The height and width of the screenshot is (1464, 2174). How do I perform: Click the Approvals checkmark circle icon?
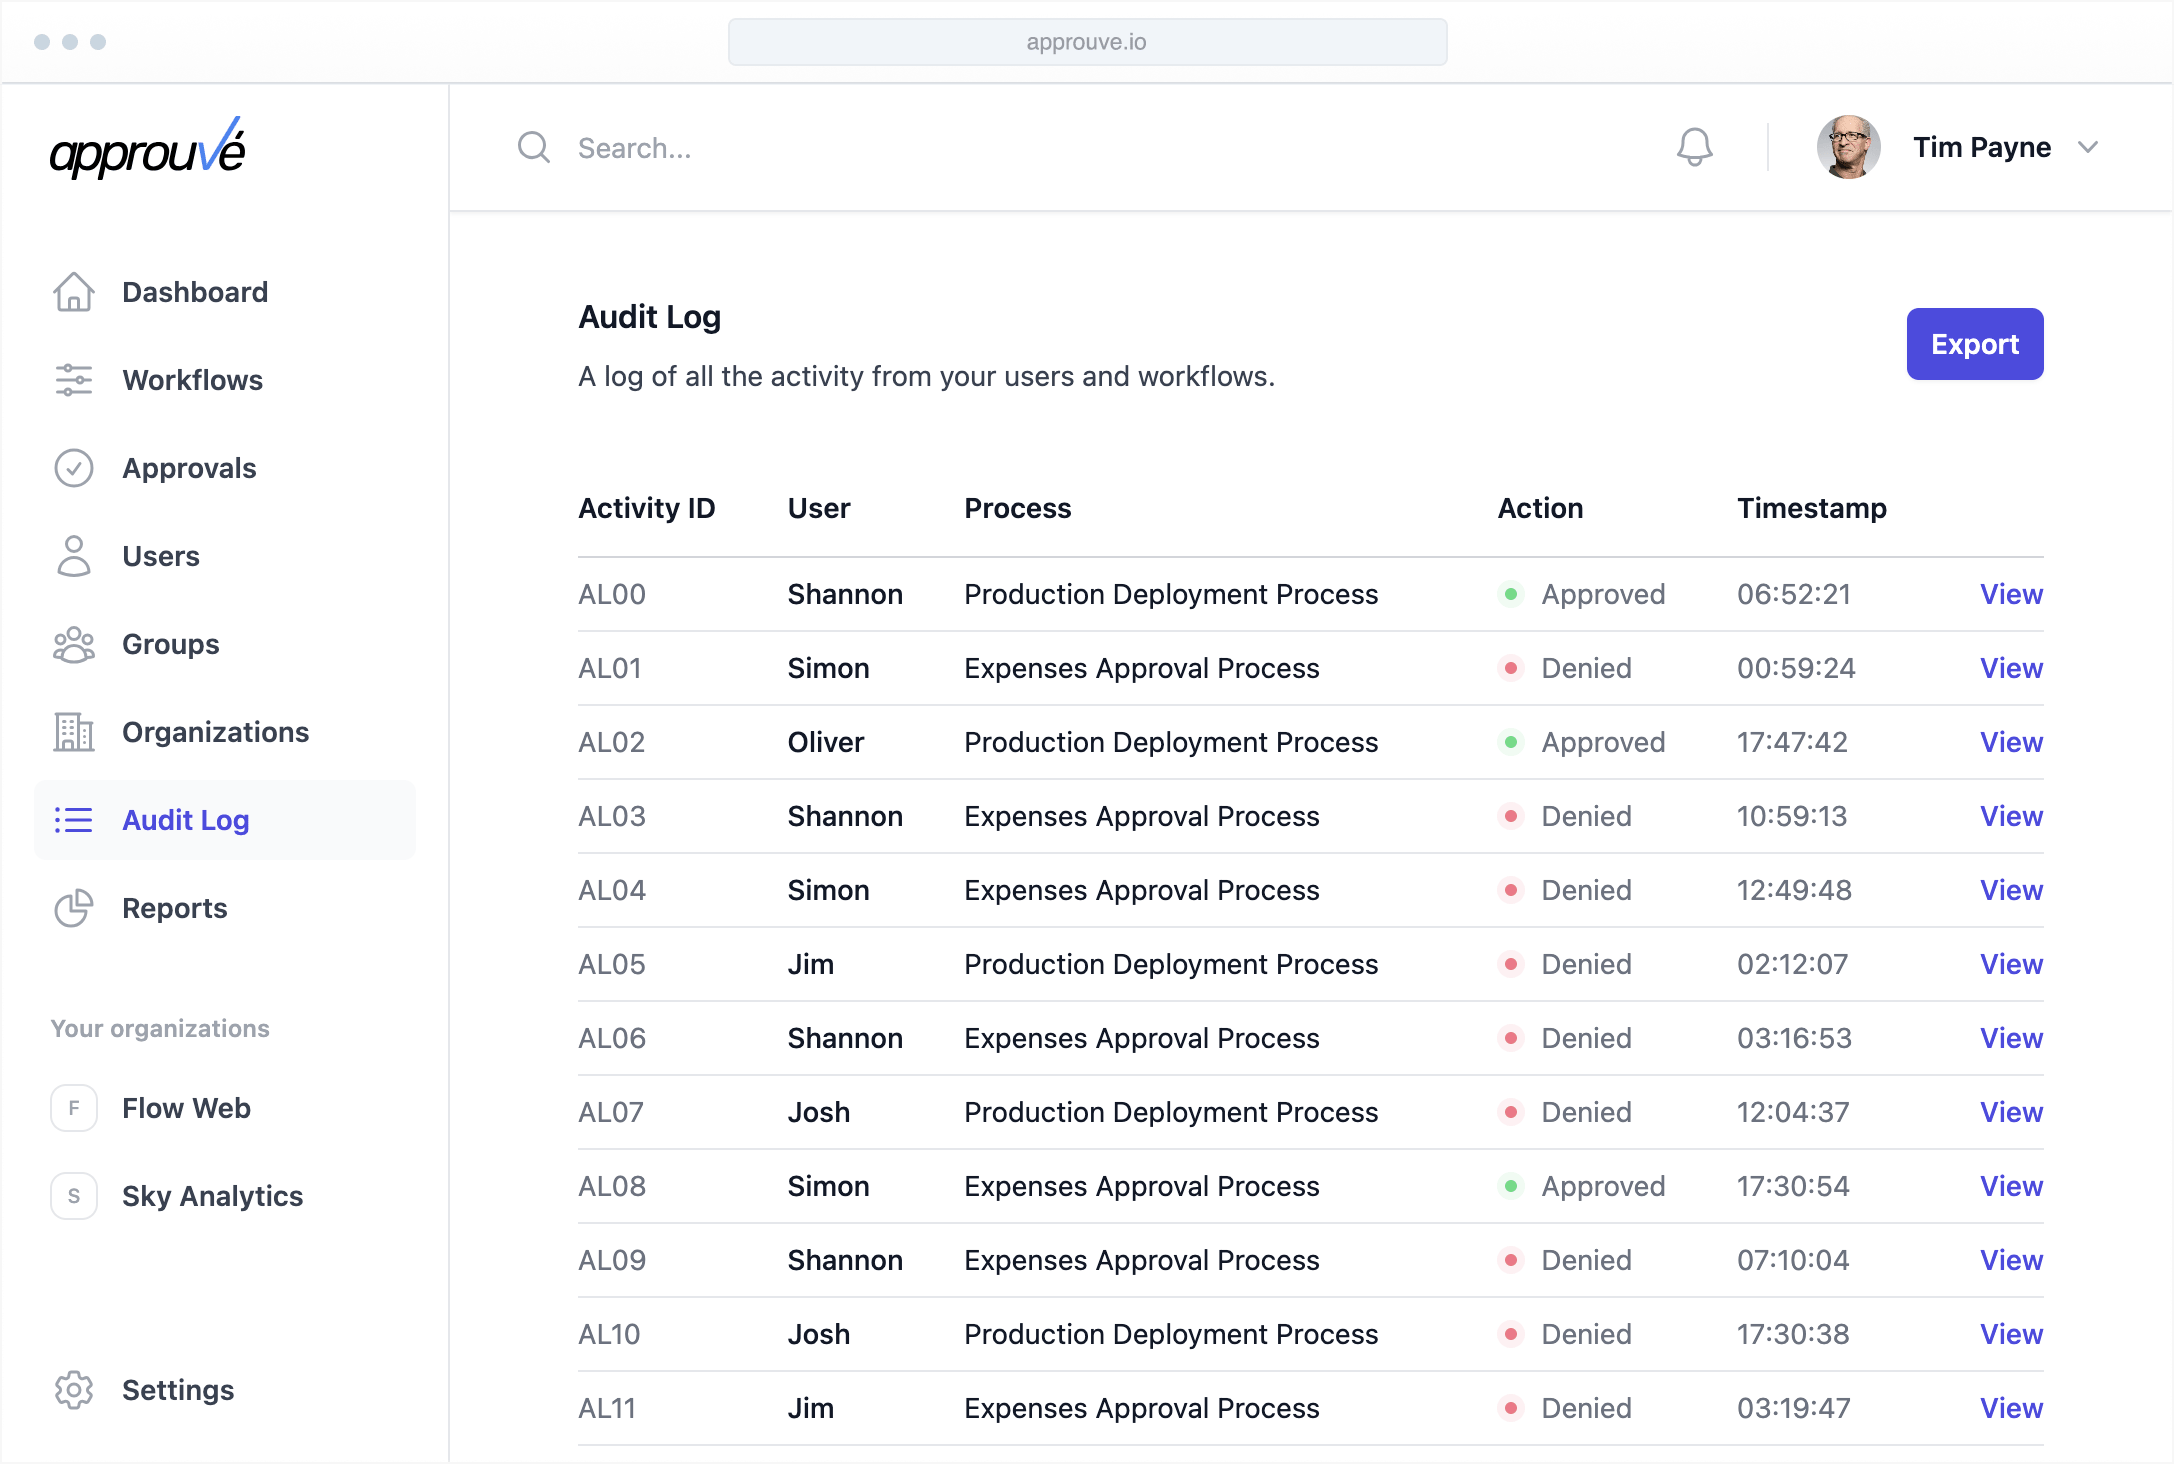click(x=74, y=468)
